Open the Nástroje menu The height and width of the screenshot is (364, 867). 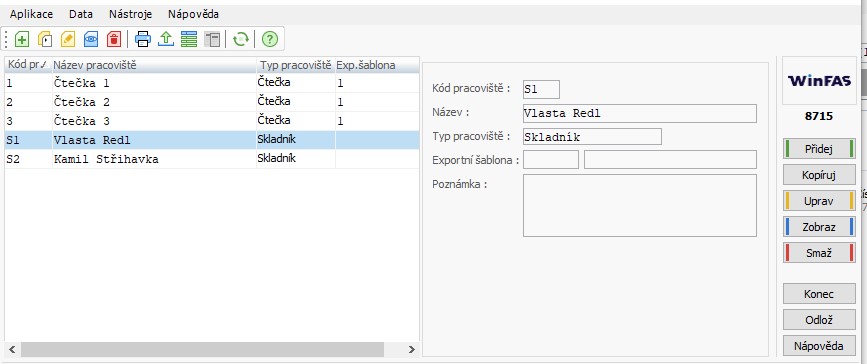coord(130,14)
